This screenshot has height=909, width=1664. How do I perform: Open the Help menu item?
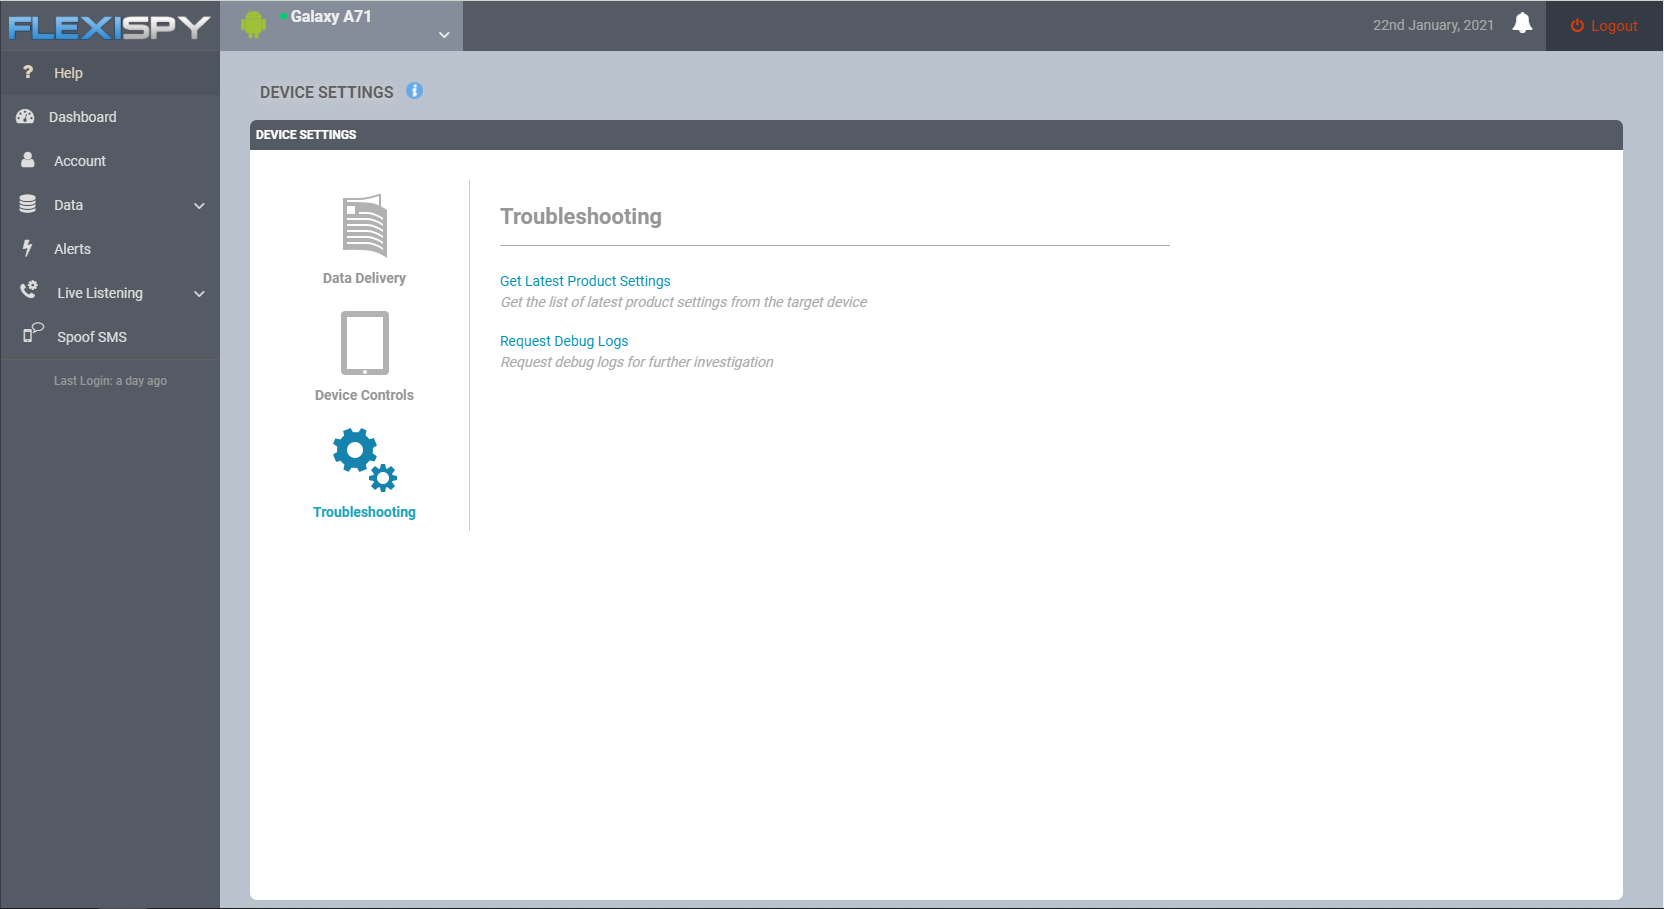click(x=110, y=73)
